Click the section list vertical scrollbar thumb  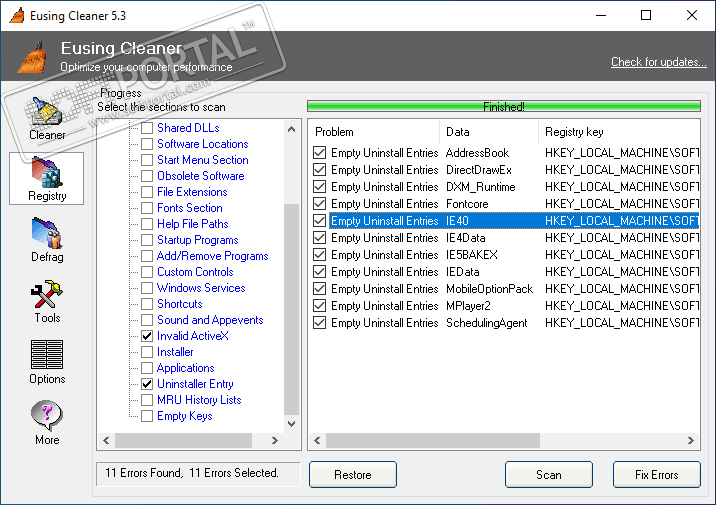point(291,310)
